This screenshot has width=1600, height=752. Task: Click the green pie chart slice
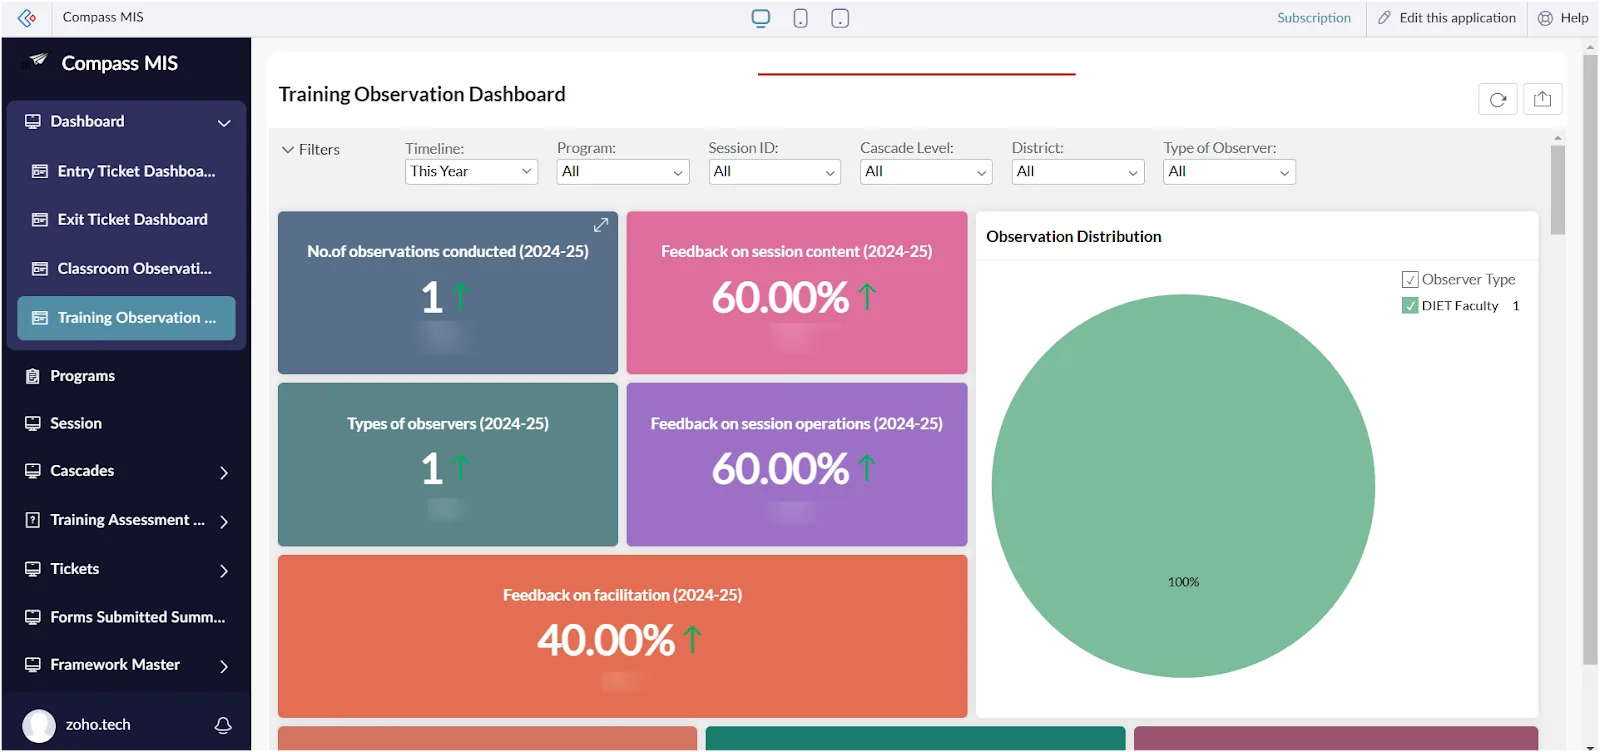coord(1183,486)
